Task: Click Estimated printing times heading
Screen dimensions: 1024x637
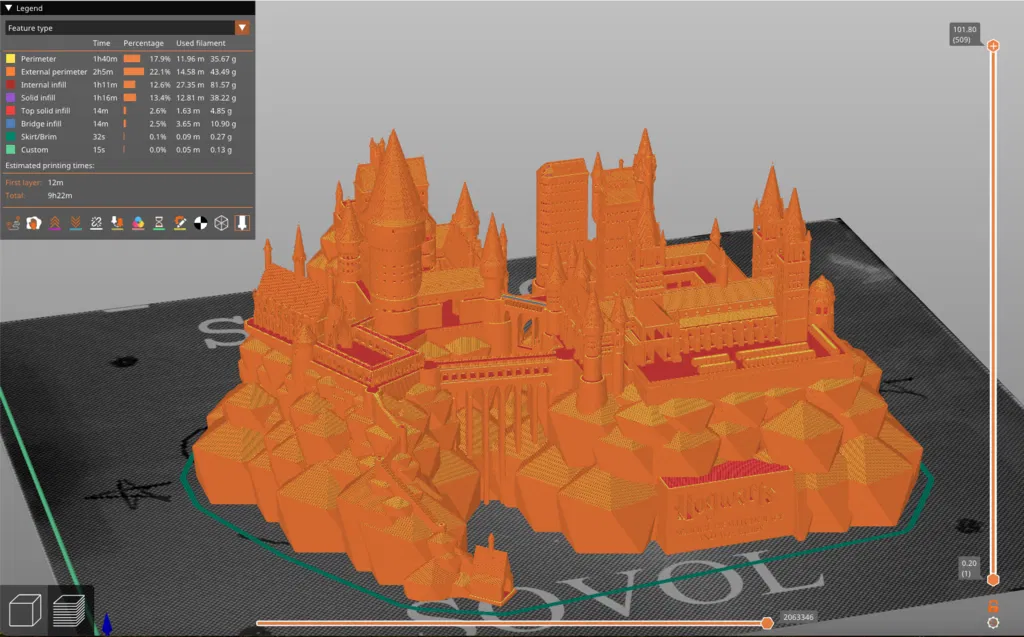Action: click(50, 166)
